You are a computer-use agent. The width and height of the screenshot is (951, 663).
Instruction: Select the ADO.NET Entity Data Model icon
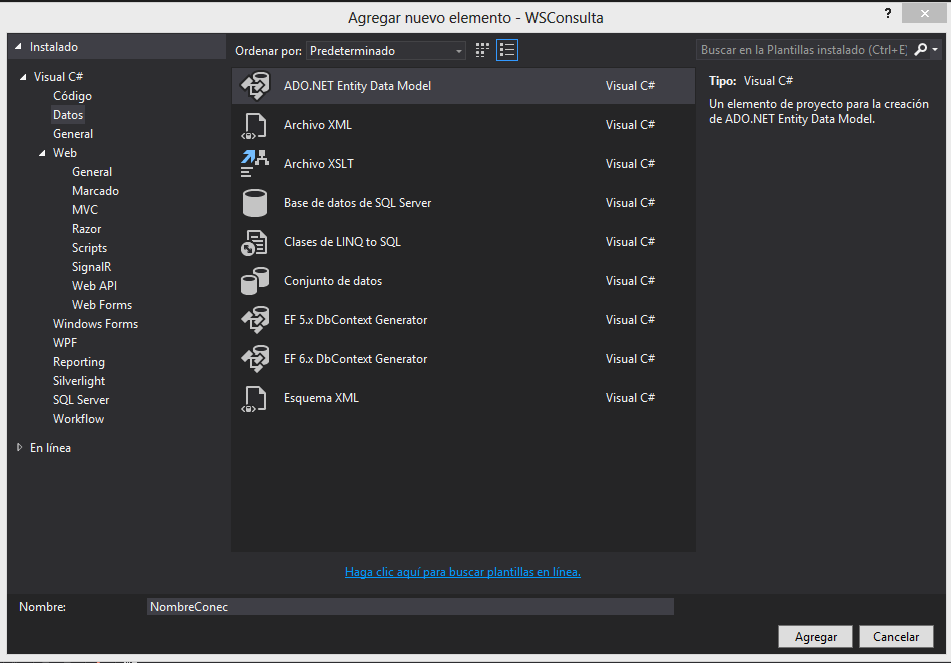point(255,86)
